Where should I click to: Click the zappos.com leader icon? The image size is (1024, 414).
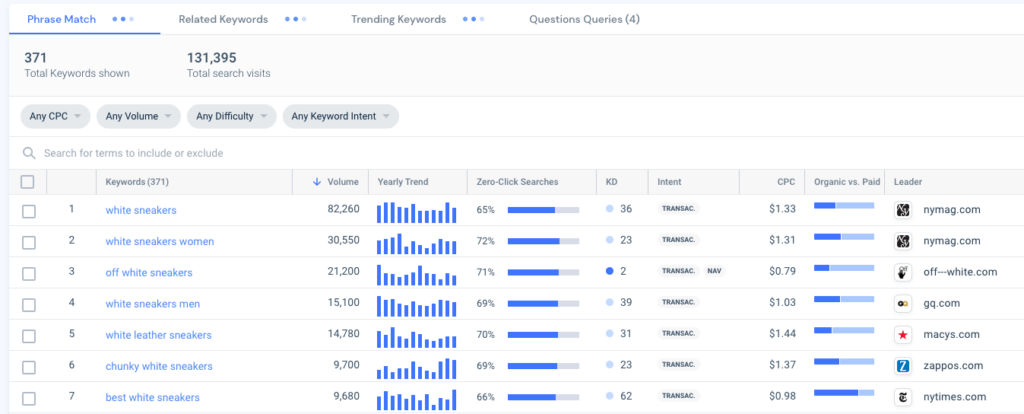[902, 365]
